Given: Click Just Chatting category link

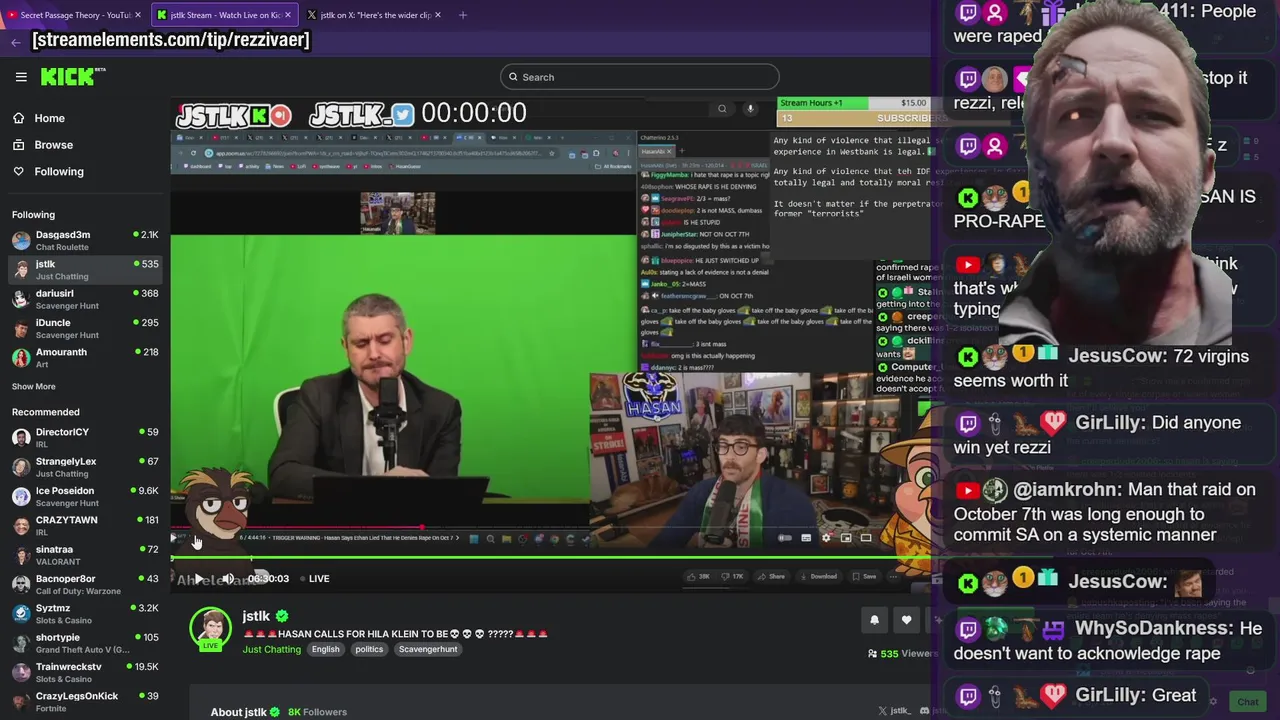Looking at the screenshot, I should pyautogui.click(x=271, y=650).
